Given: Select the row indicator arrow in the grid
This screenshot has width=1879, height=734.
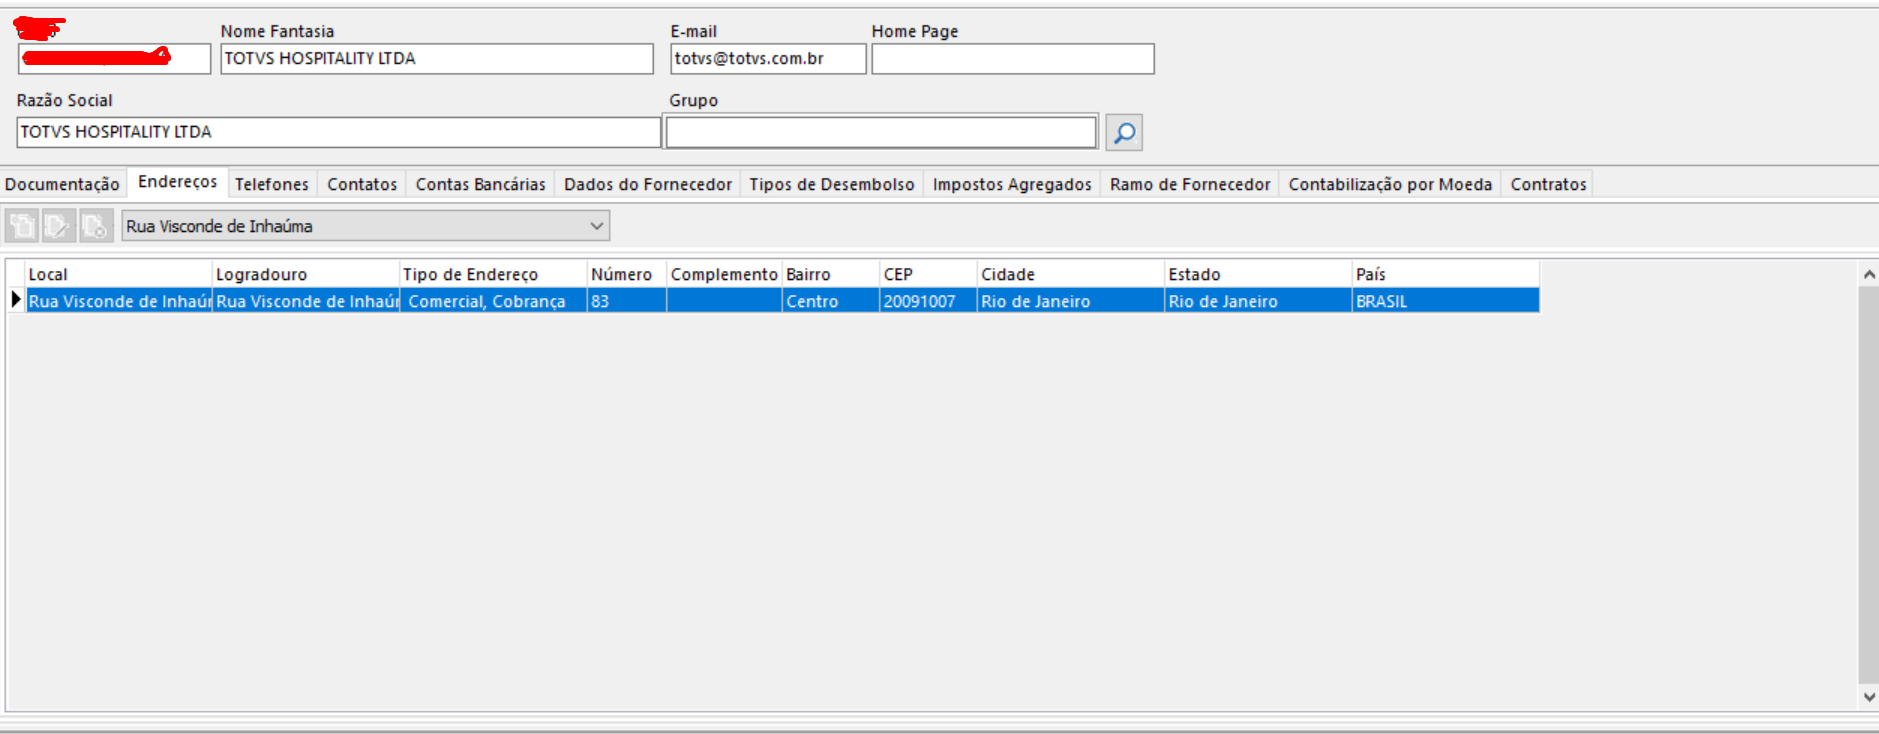Looking at the screenshot, I should (x=16, y=300).
